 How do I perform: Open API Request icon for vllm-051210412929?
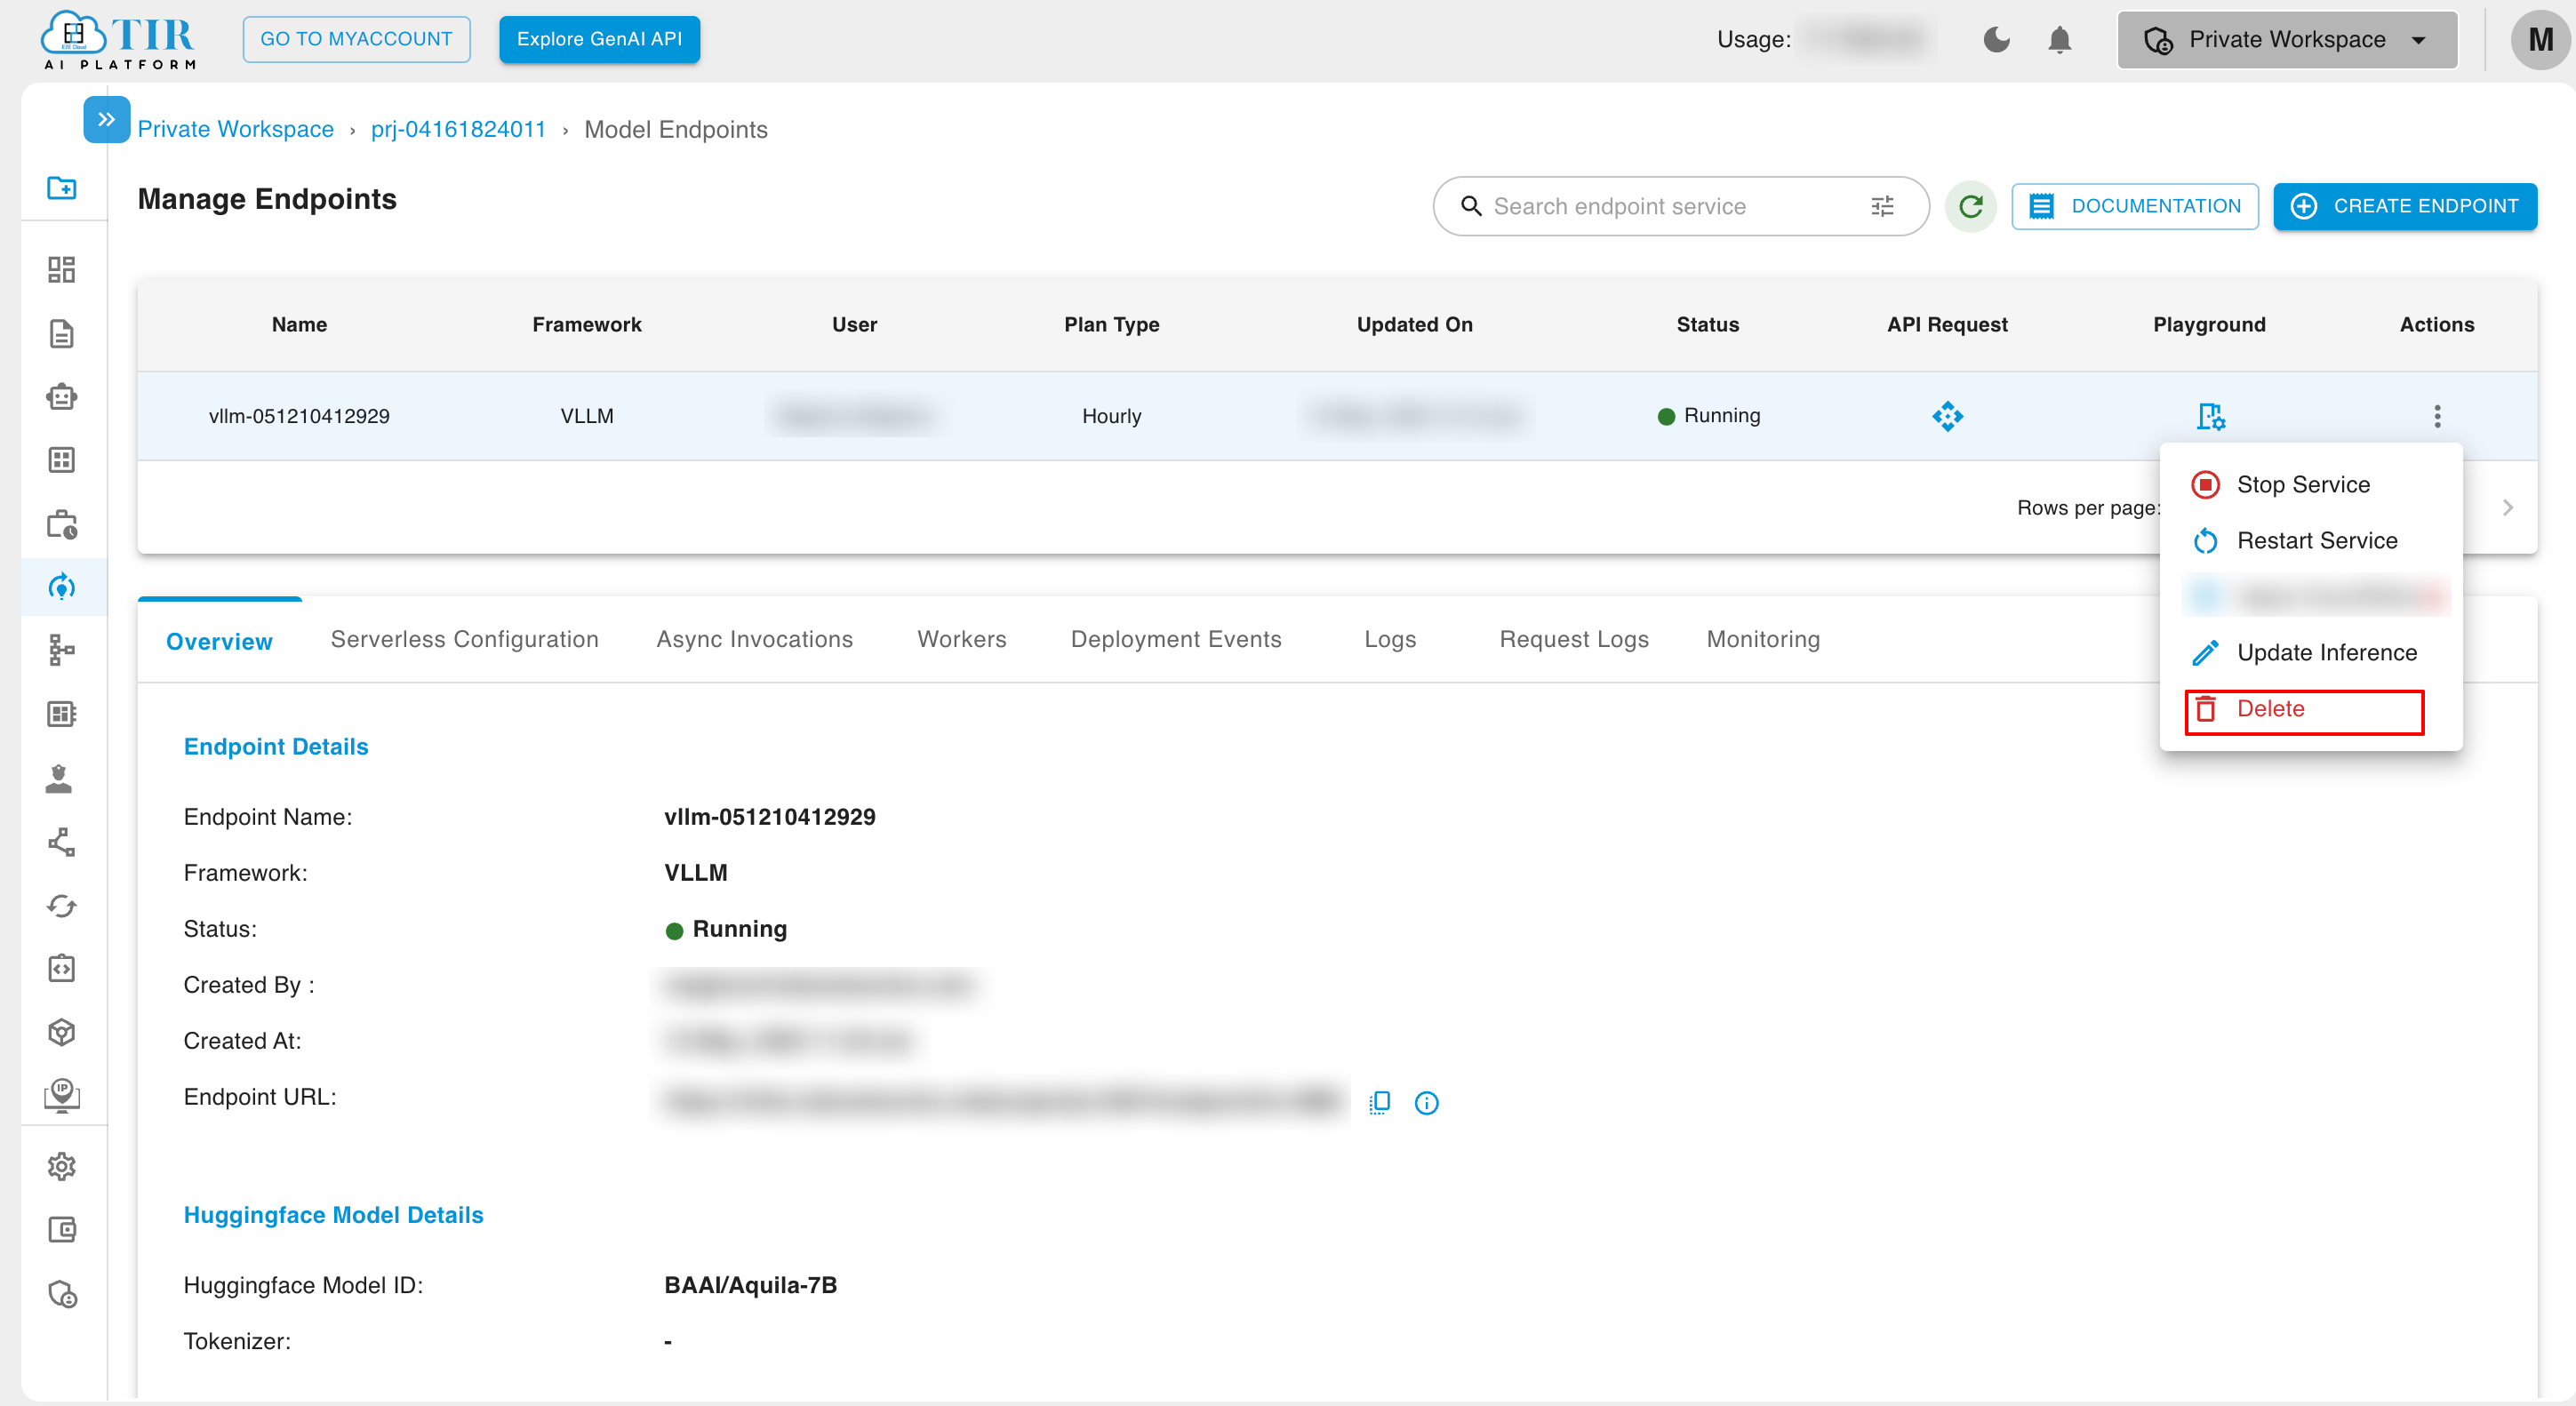coord(1947,416)
